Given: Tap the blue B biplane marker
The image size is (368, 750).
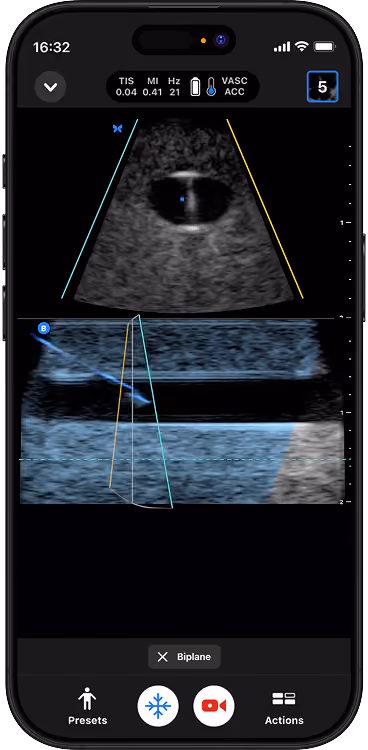Looking at the screenshot, I should [44, 328].
